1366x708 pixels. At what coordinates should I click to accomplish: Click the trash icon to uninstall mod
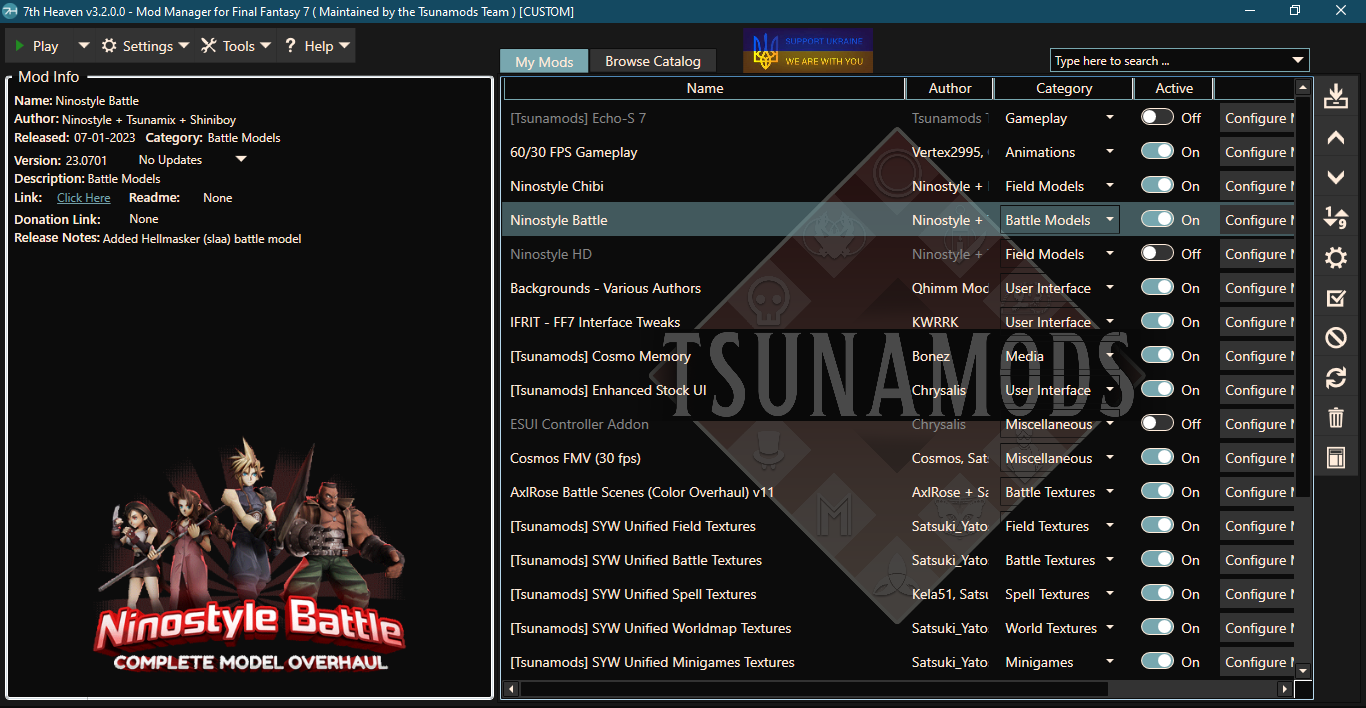1335,418
